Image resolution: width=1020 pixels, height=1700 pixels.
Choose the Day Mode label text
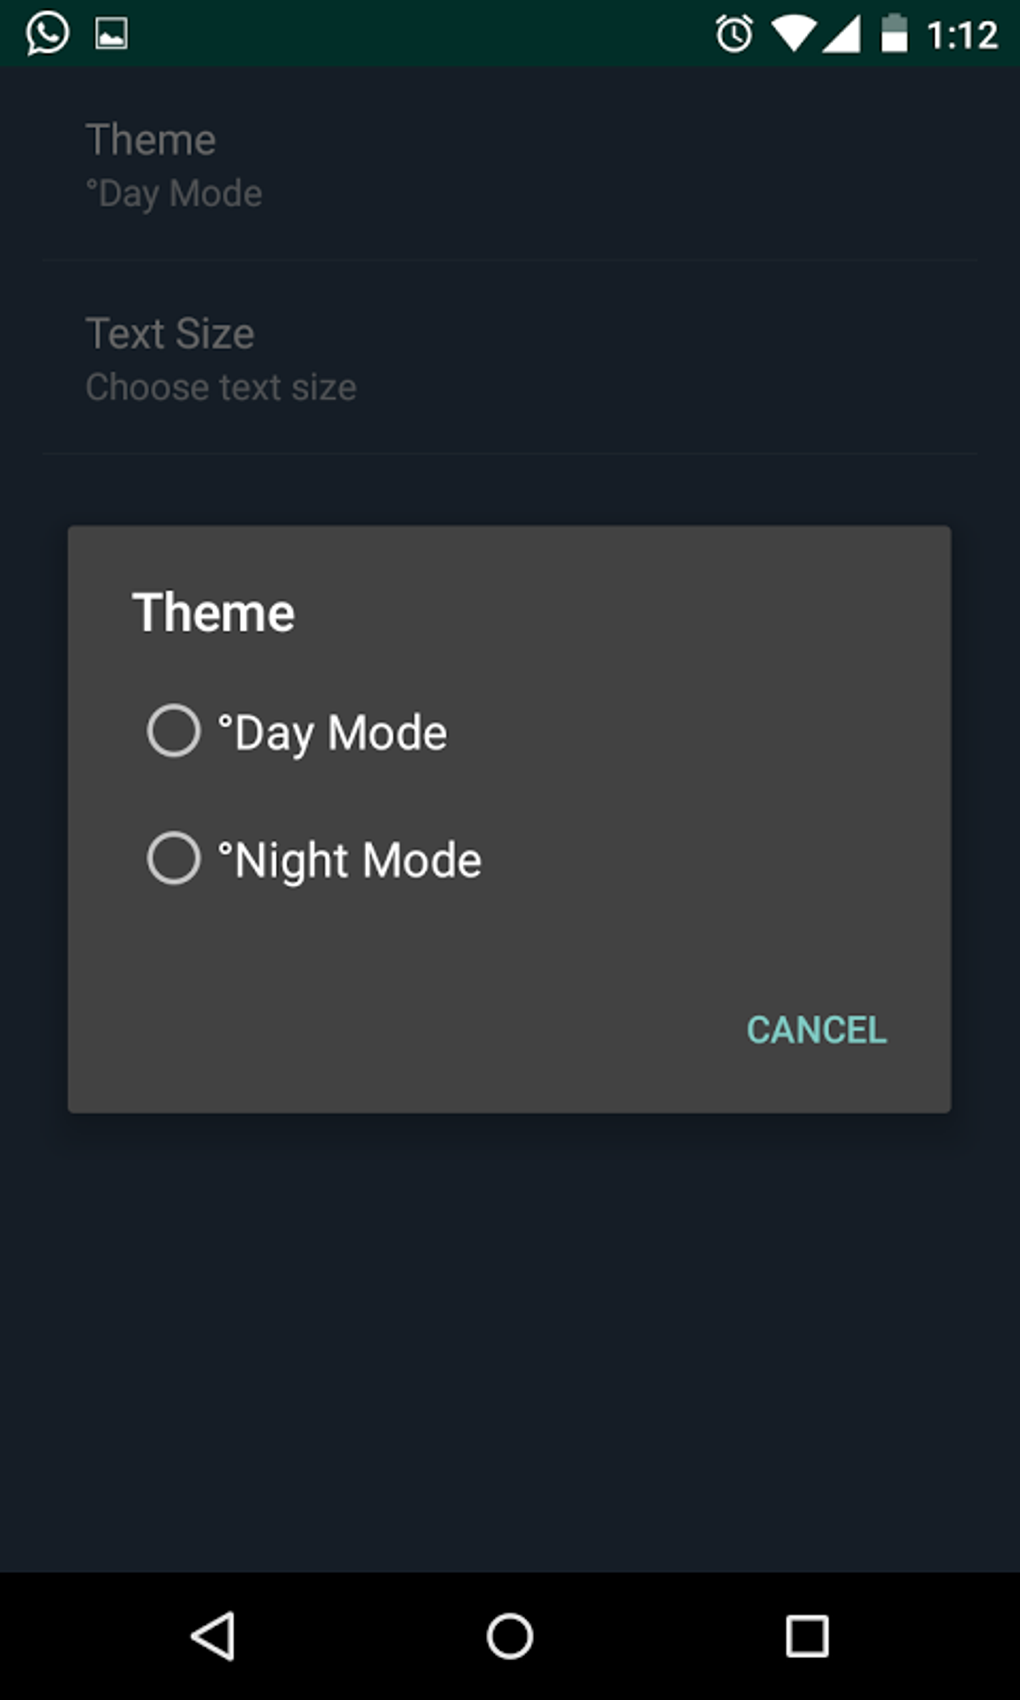pyautogui.click(x=333, y=733)
